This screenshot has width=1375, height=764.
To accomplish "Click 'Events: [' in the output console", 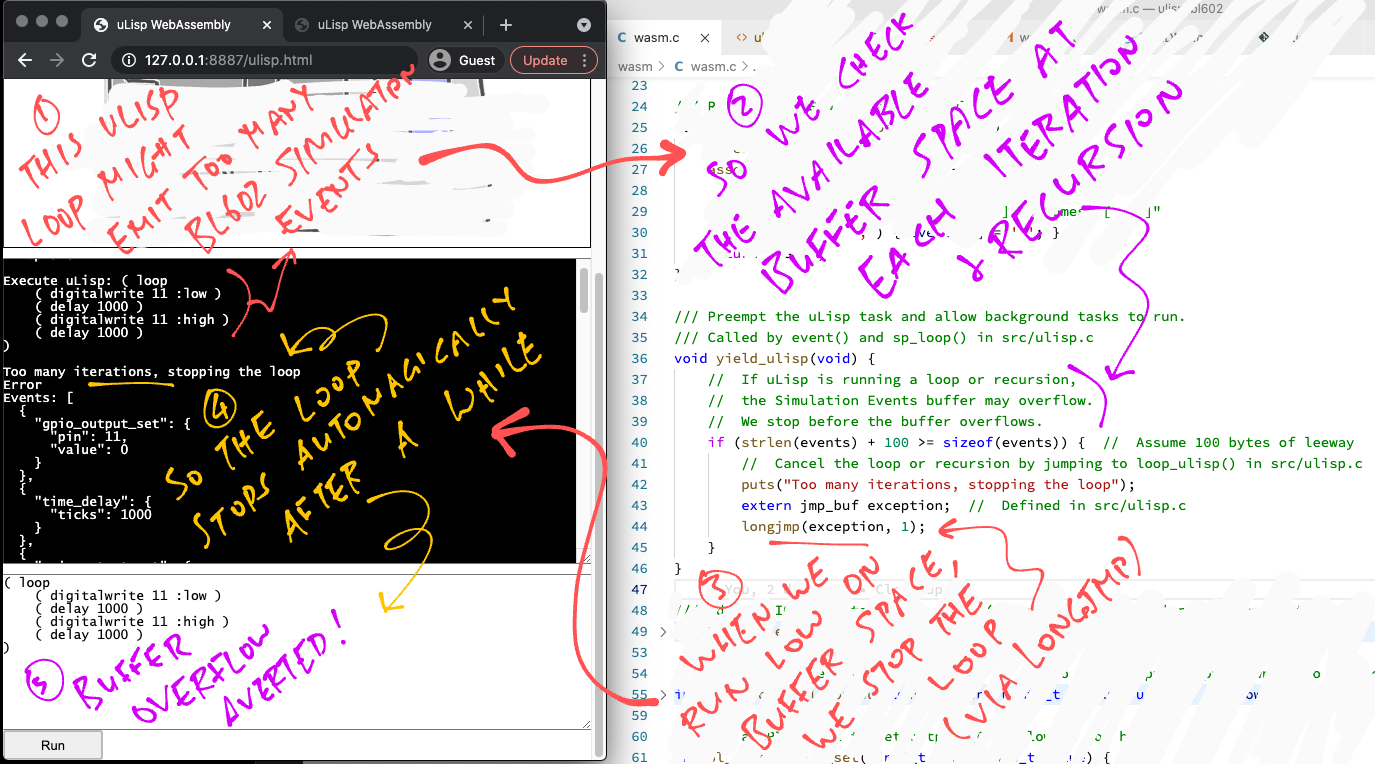I will pyautogui.click(x=36, y=398).
